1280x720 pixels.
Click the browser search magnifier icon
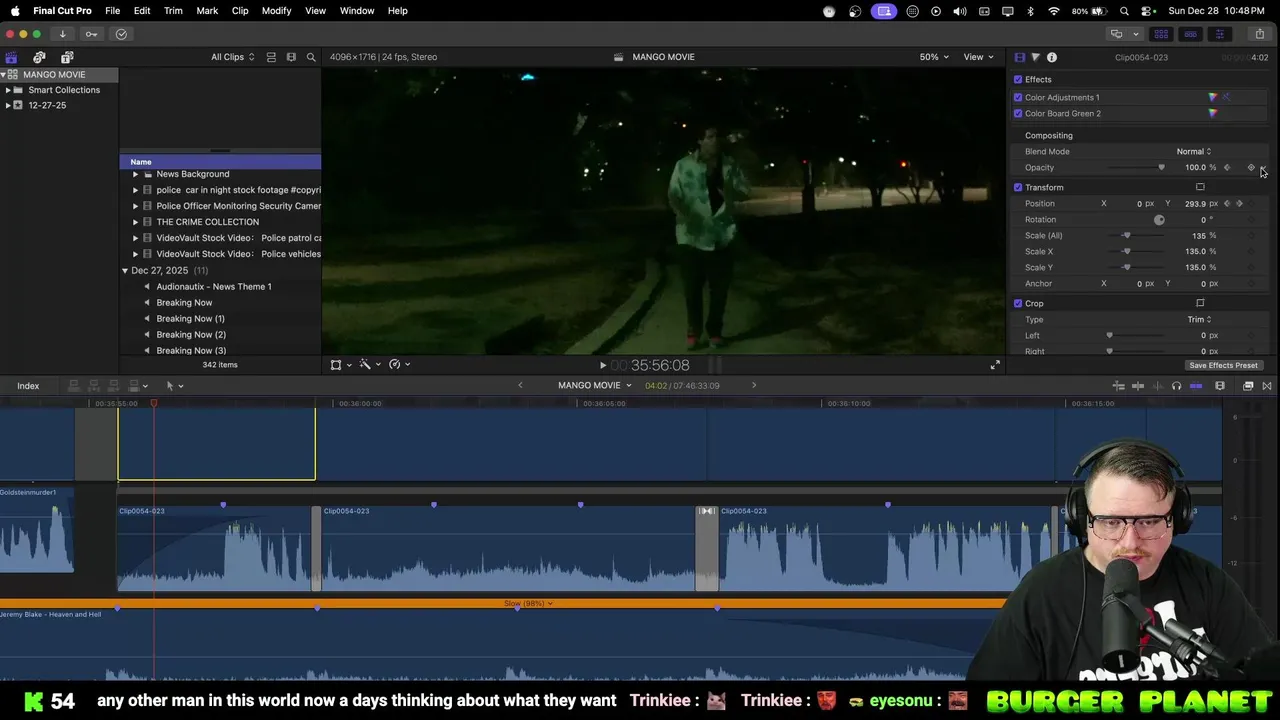point(311,57)
